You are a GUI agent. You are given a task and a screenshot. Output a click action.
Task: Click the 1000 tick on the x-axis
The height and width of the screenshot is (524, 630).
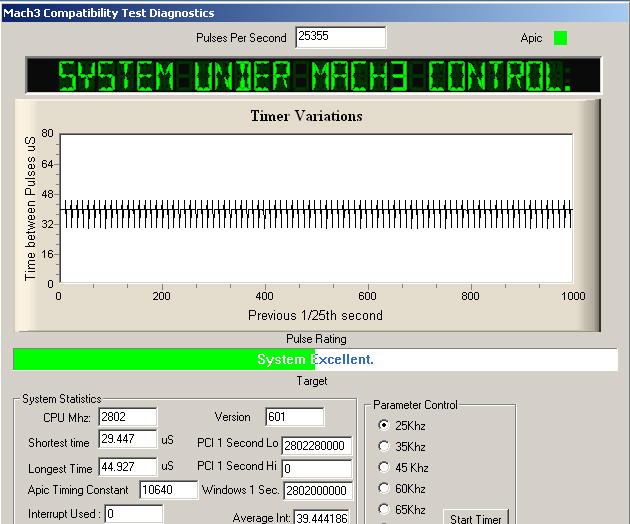pyautogui.click(x=573, y=296)
